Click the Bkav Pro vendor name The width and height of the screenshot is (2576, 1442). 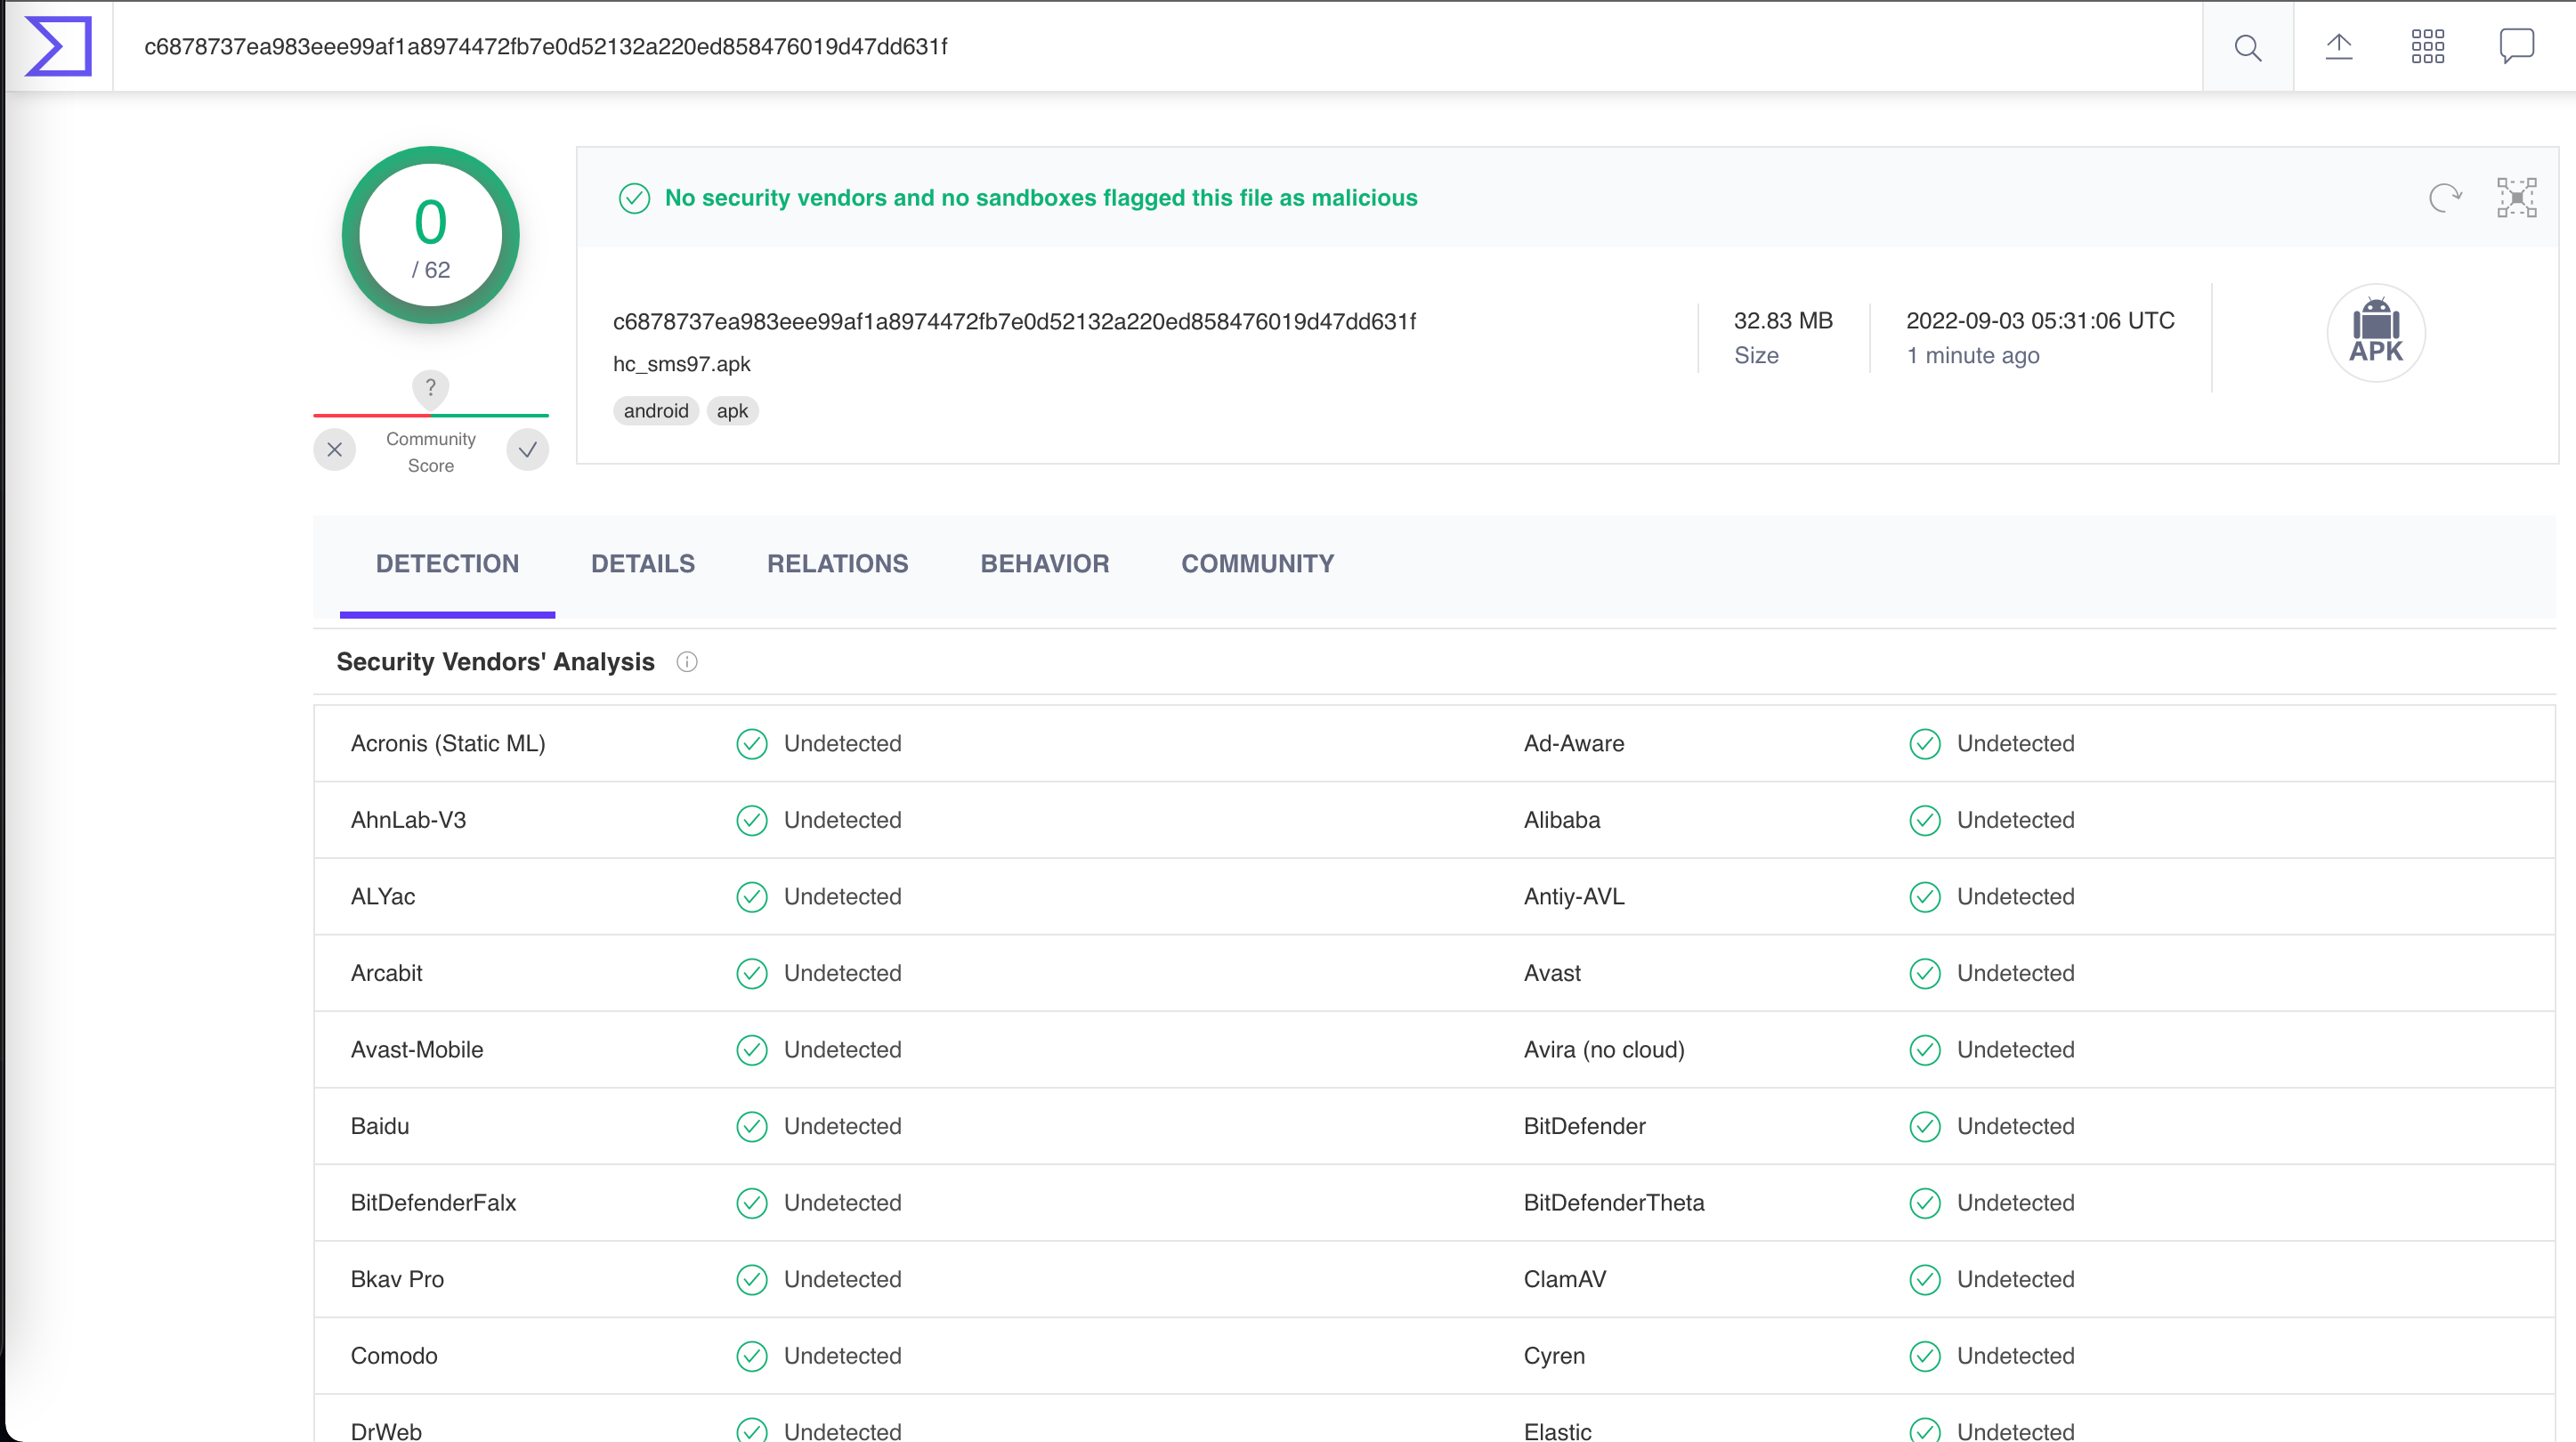pos(396,1280)
